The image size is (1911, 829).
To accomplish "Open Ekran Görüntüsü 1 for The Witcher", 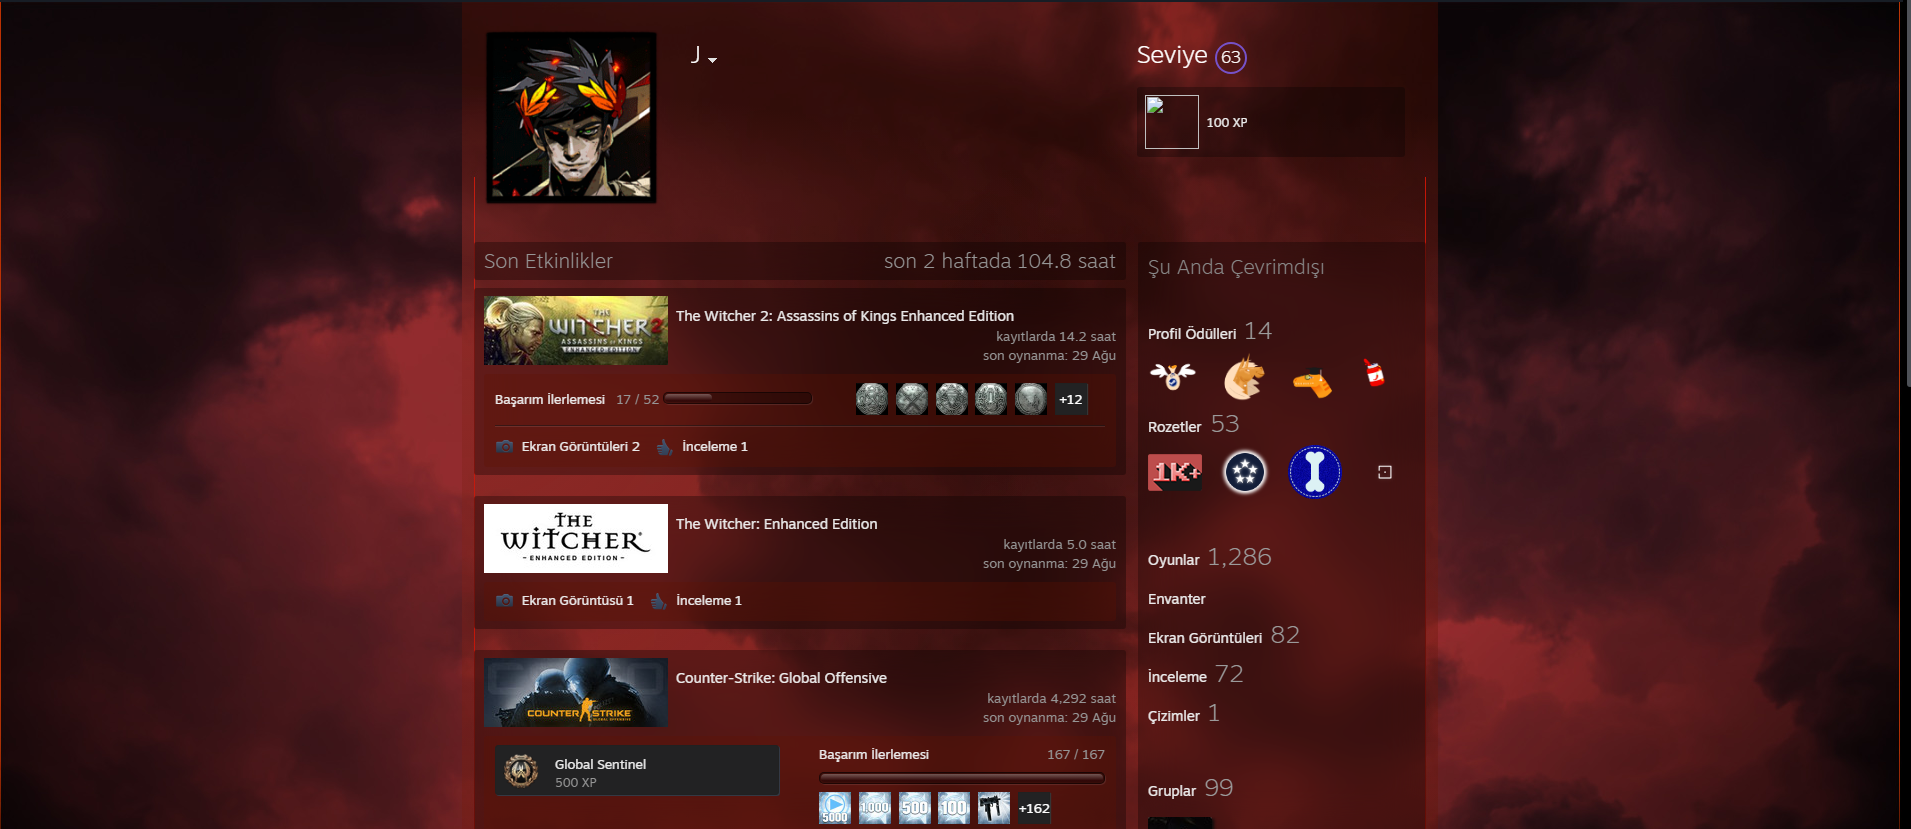I will tap(577, 601).
